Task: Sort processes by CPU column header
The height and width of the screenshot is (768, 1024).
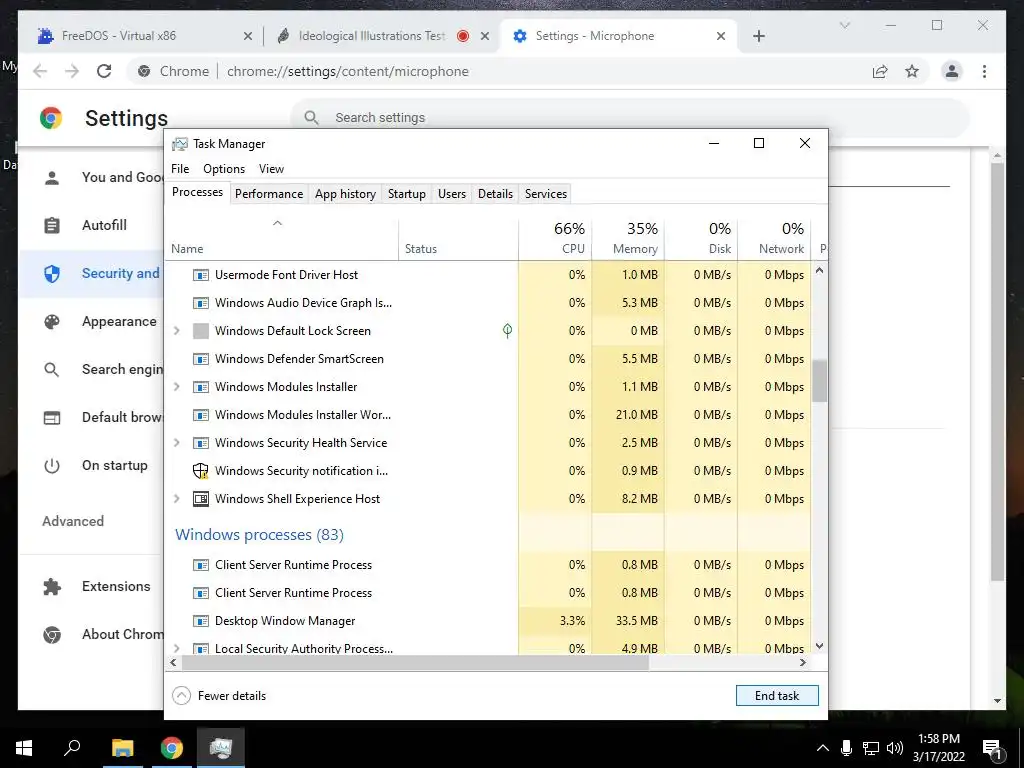Action: click(556, 239)
